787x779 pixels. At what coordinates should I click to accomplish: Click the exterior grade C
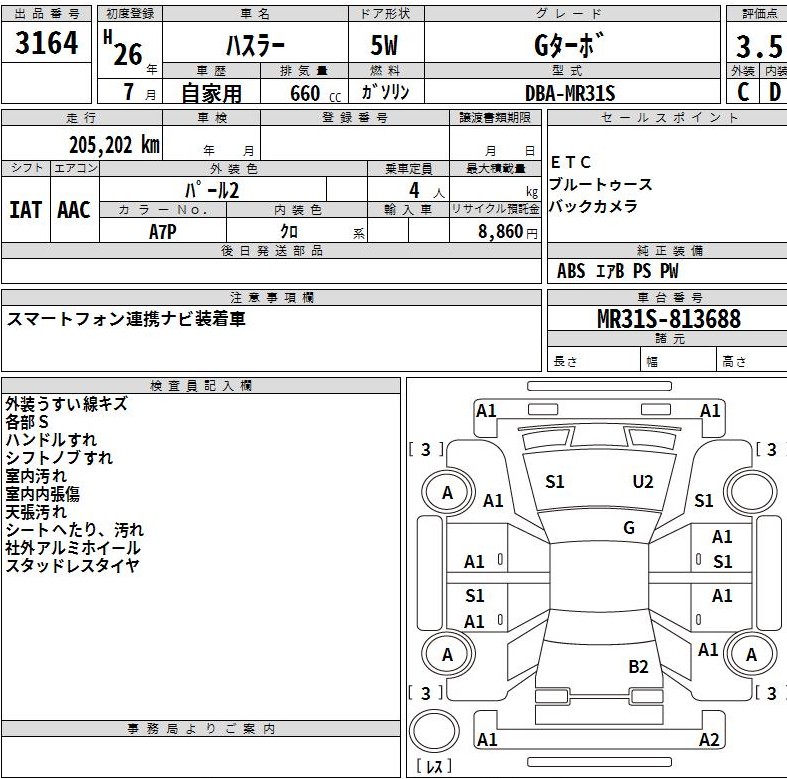743,92
